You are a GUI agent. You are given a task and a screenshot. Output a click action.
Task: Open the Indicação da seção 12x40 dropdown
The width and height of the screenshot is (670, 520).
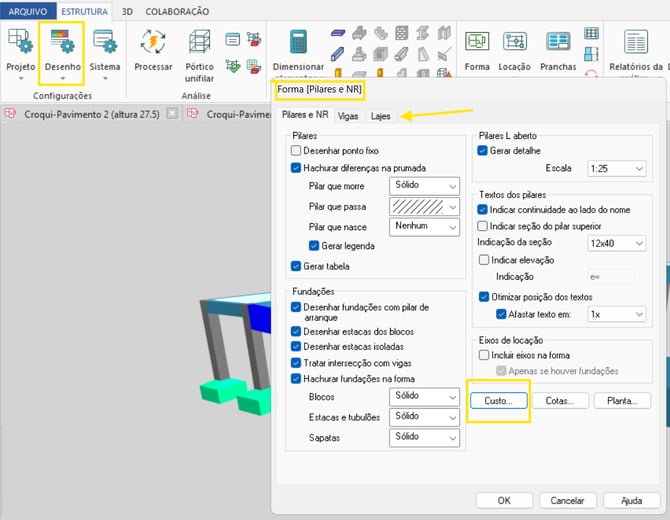tap(617, 243)
